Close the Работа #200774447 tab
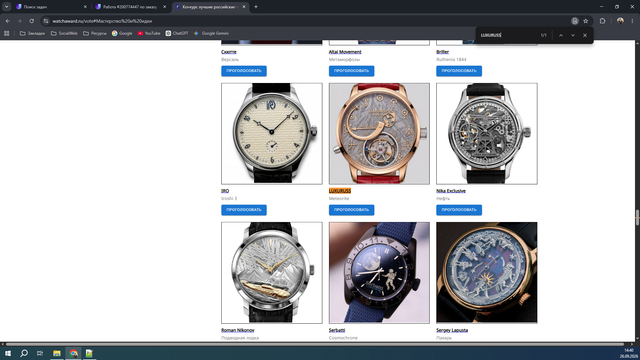The width and height of the screenshot is (640, 360). click(164, 7)
